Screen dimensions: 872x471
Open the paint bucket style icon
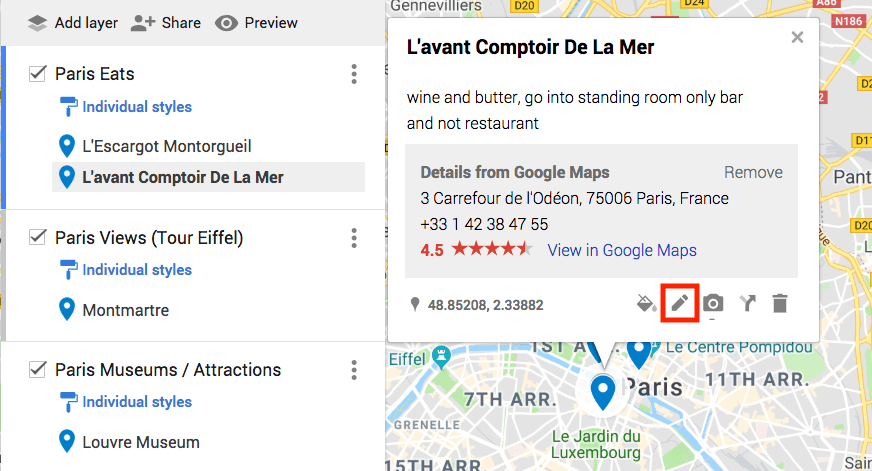pyautogui.click(x=646, y=304)
